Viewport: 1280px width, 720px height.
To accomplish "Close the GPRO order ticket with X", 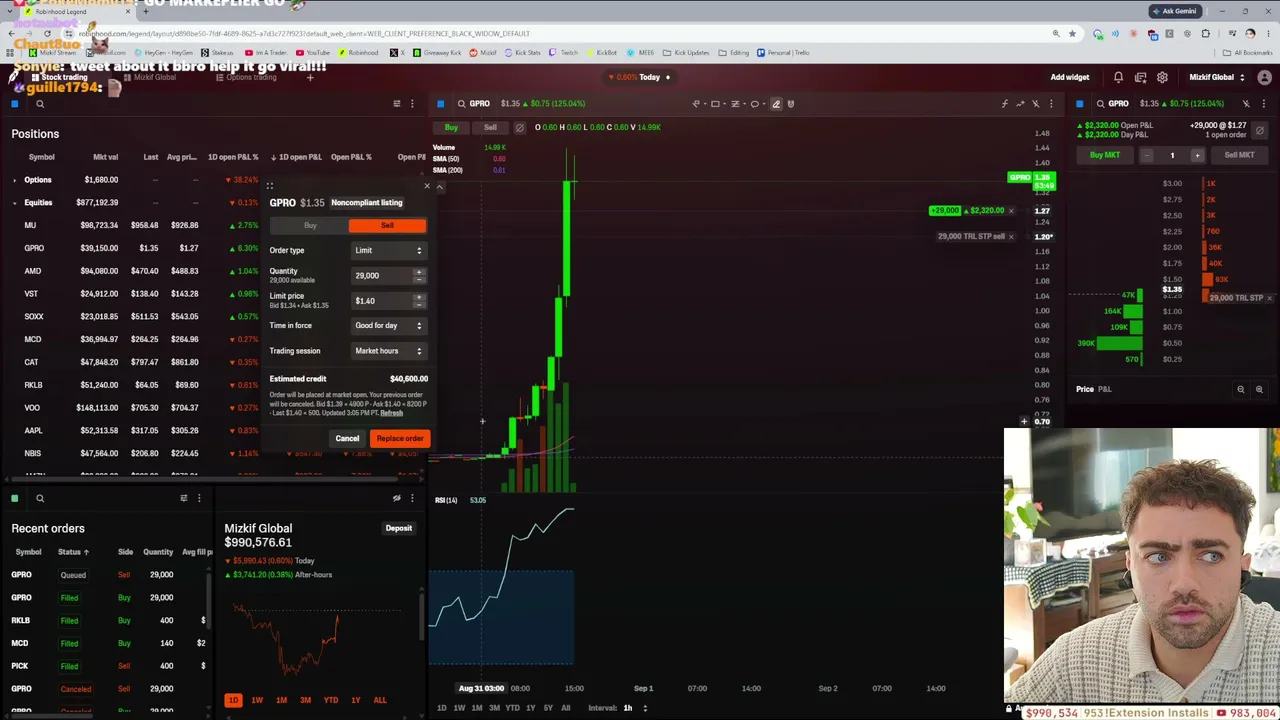I will coord(427,187).
